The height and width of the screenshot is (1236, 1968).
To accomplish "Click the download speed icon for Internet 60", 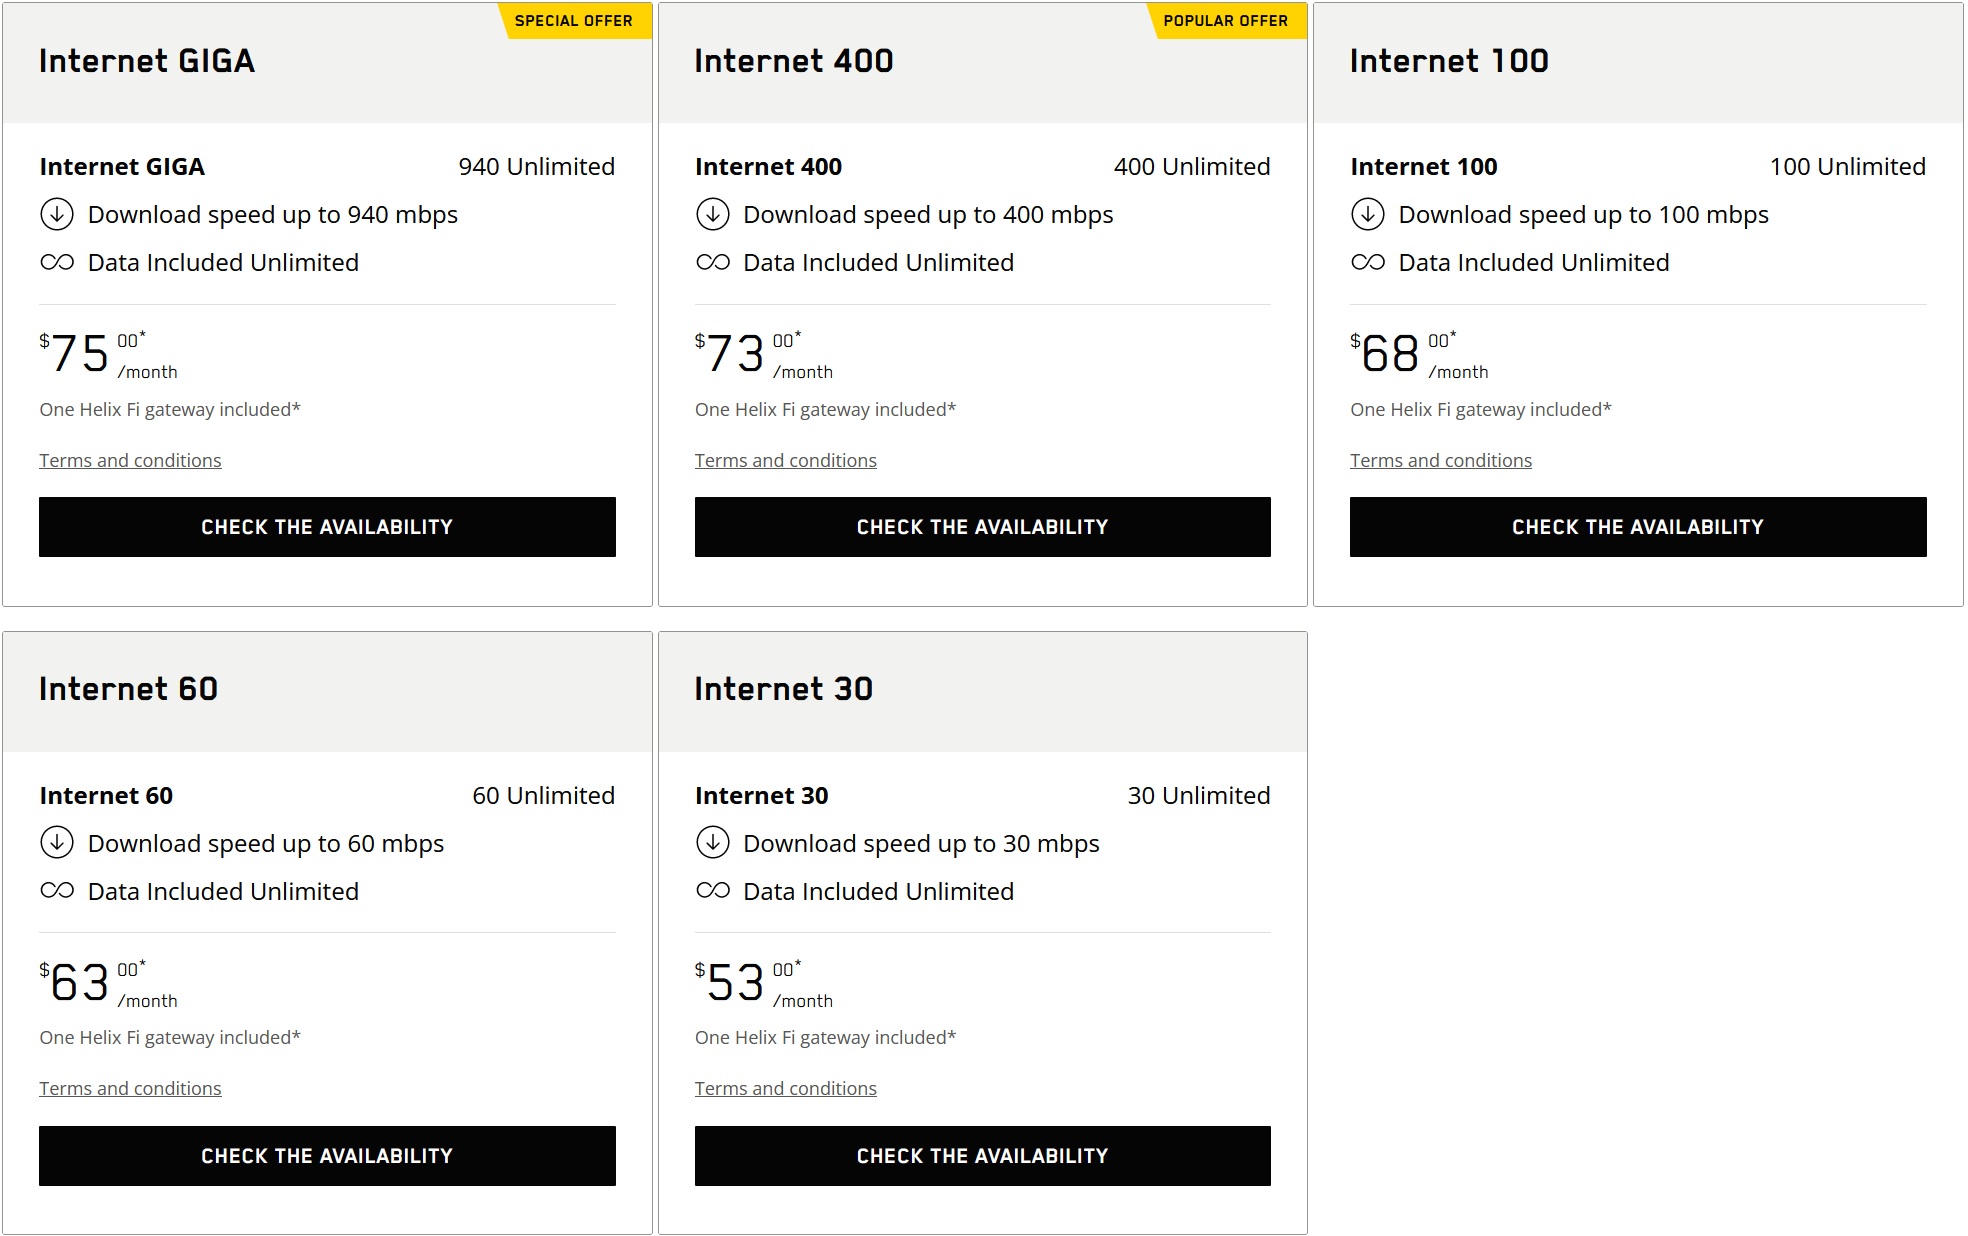I will point(59,843).
